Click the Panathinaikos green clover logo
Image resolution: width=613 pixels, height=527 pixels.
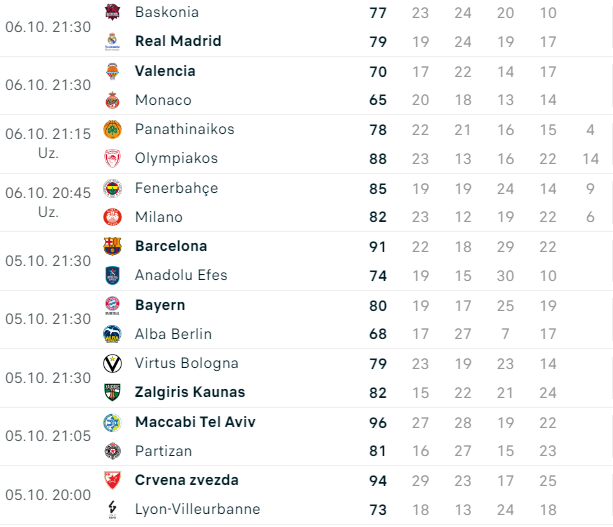tap(113, 129)
